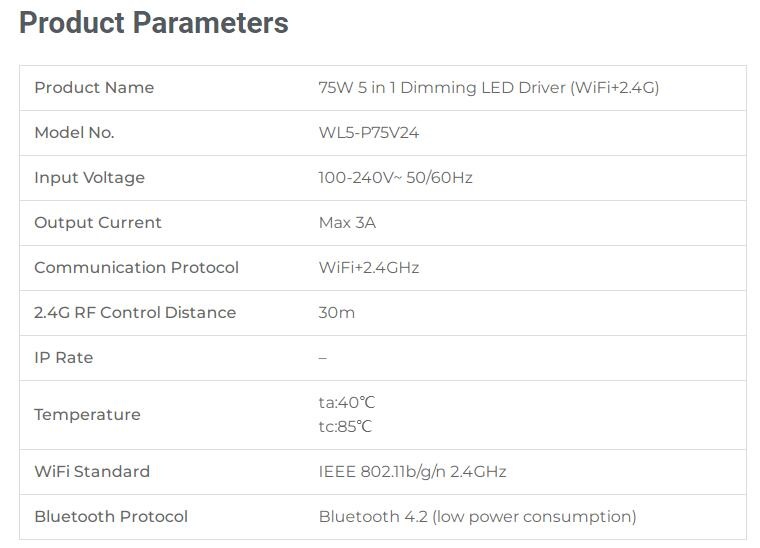Click the IP Rate label
760x548 pixels.
tap(63, 358)
